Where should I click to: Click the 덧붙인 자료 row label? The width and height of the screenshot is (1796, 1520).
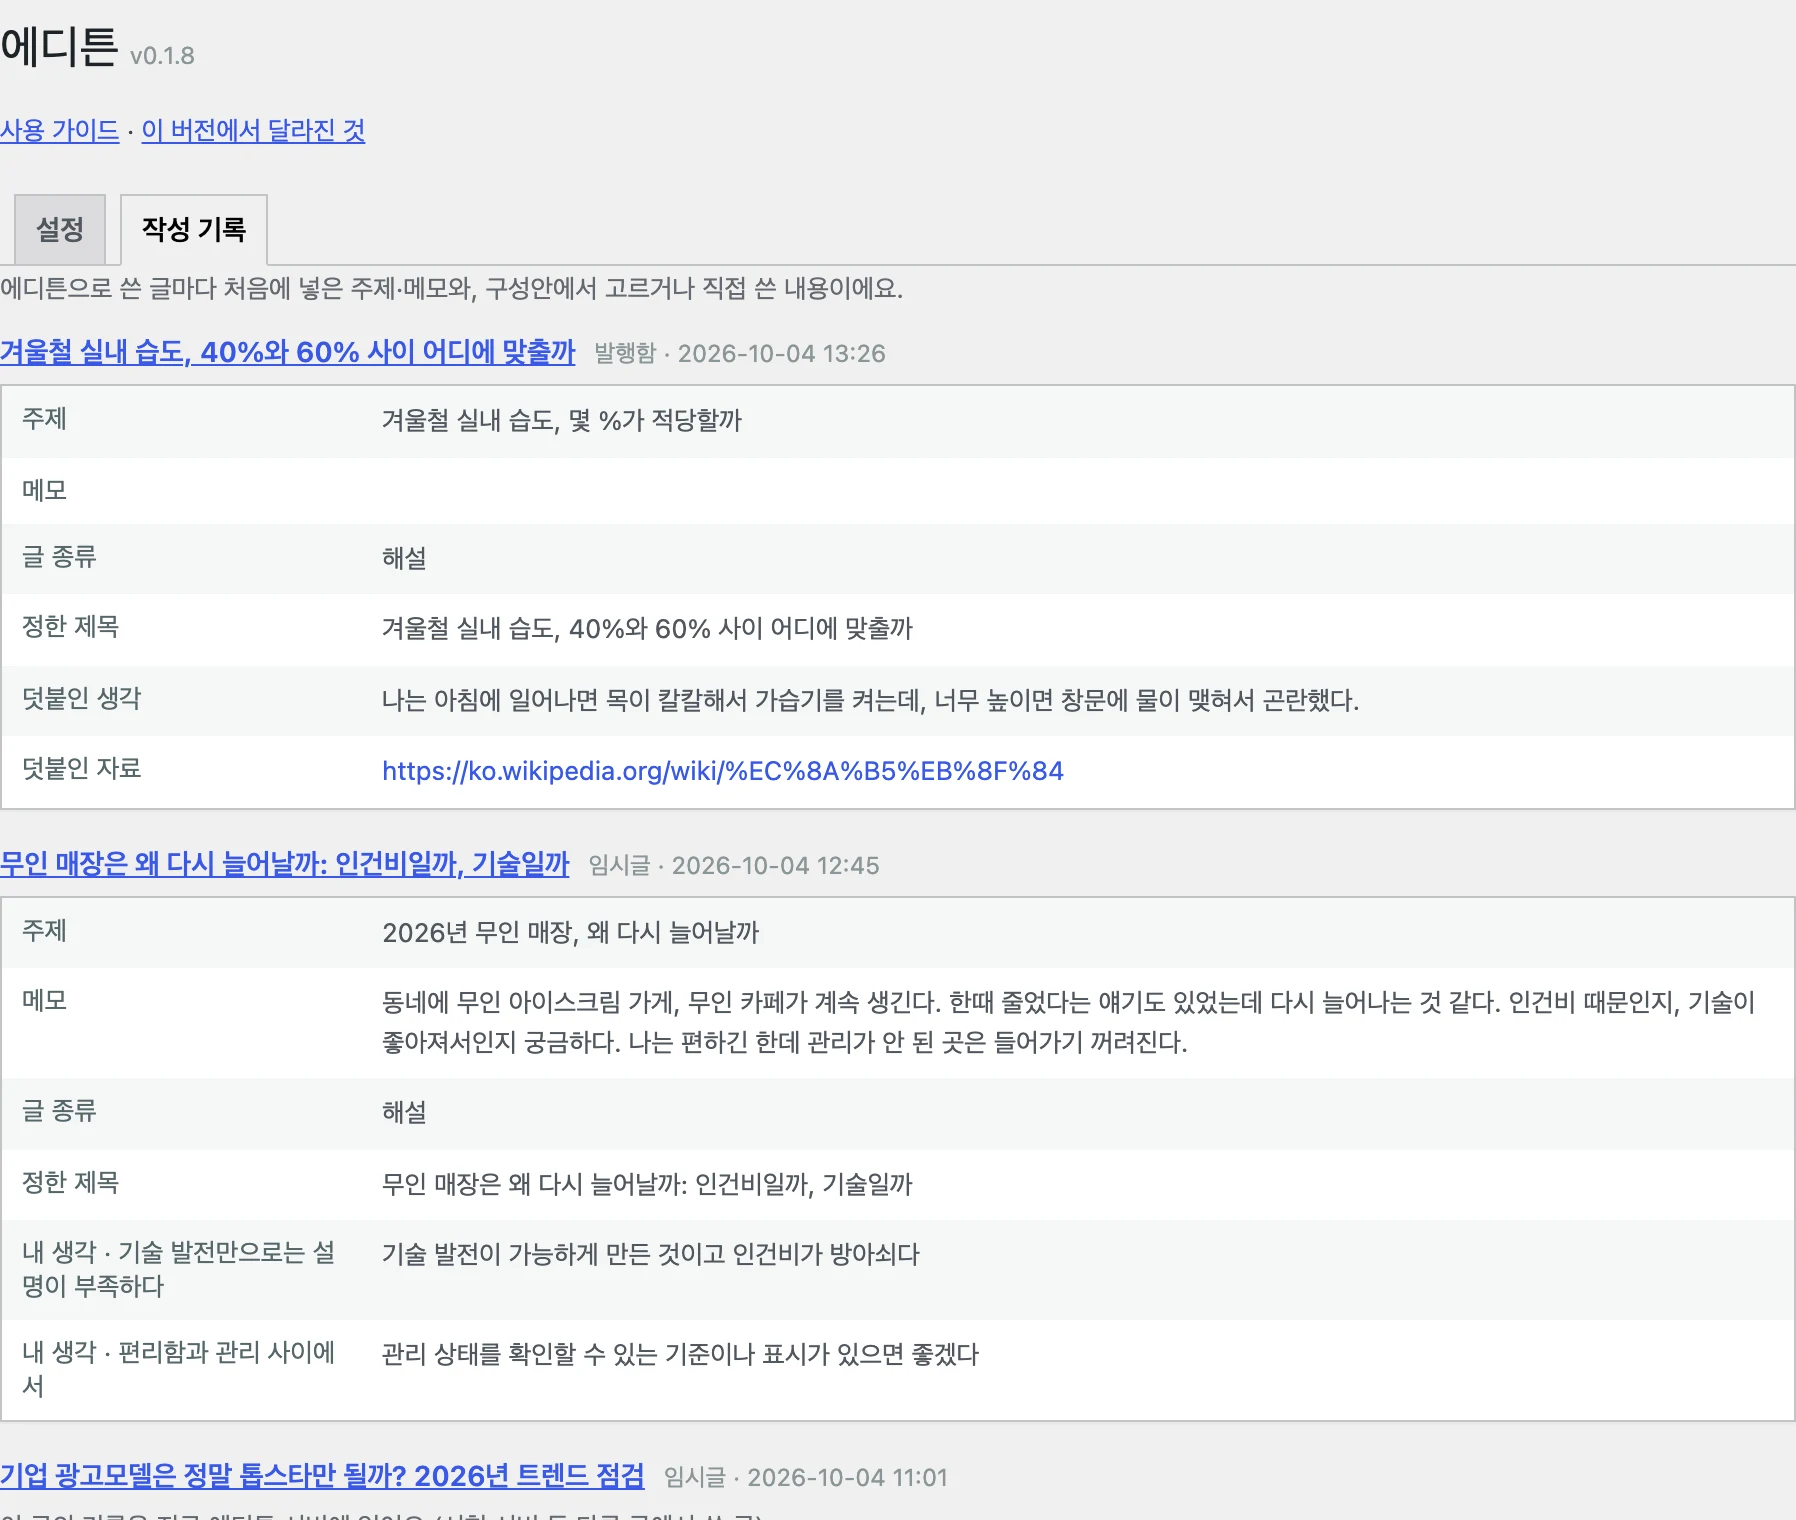click(x=82, y=769)
